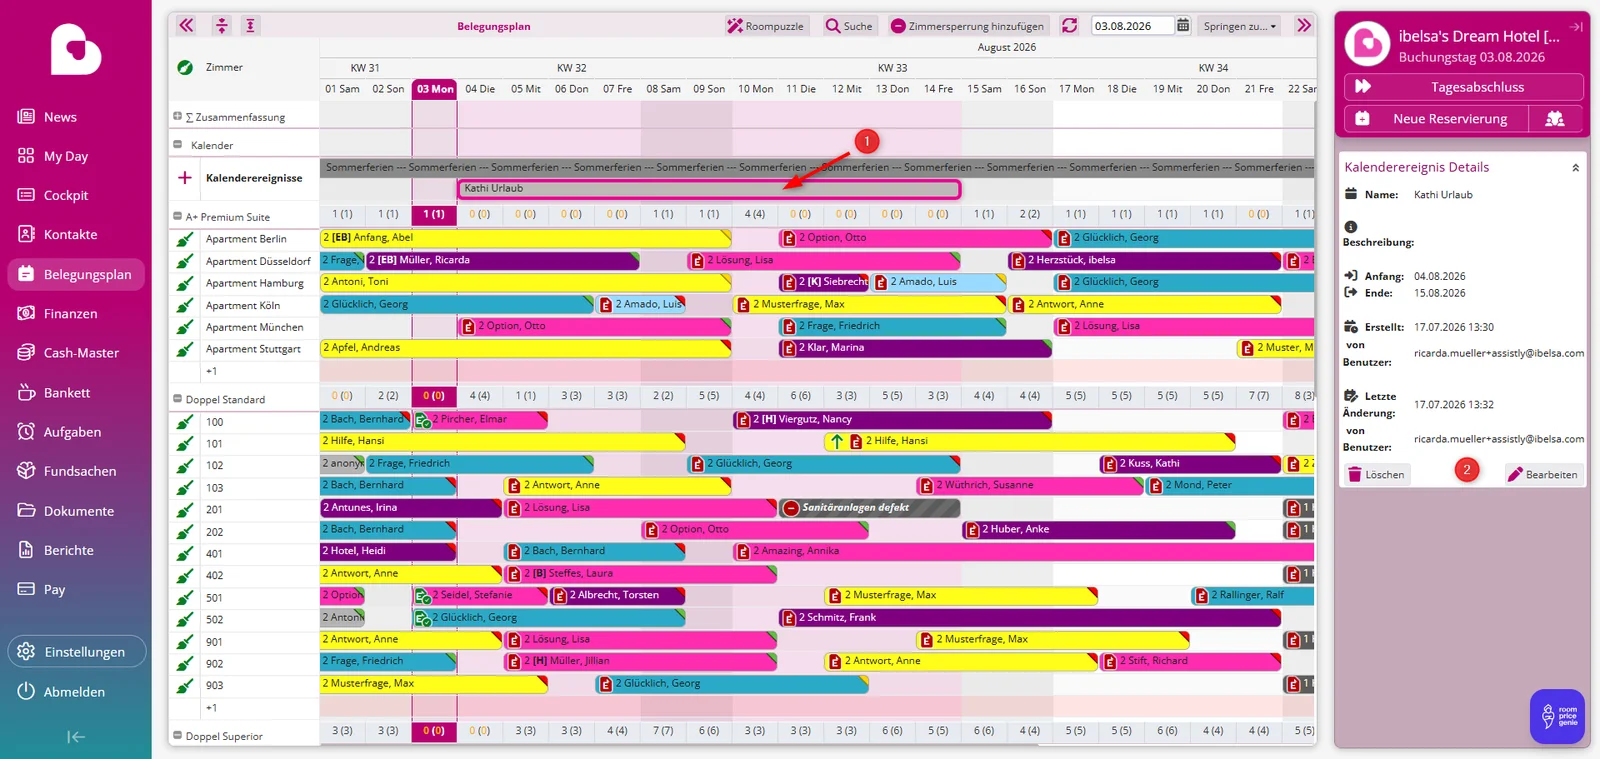Viewport: 1600px width, 759px height.
Task: Collapse Kalenderereignis Details panel chevron
Action: pyautogui.click(x=1576, y=168)
